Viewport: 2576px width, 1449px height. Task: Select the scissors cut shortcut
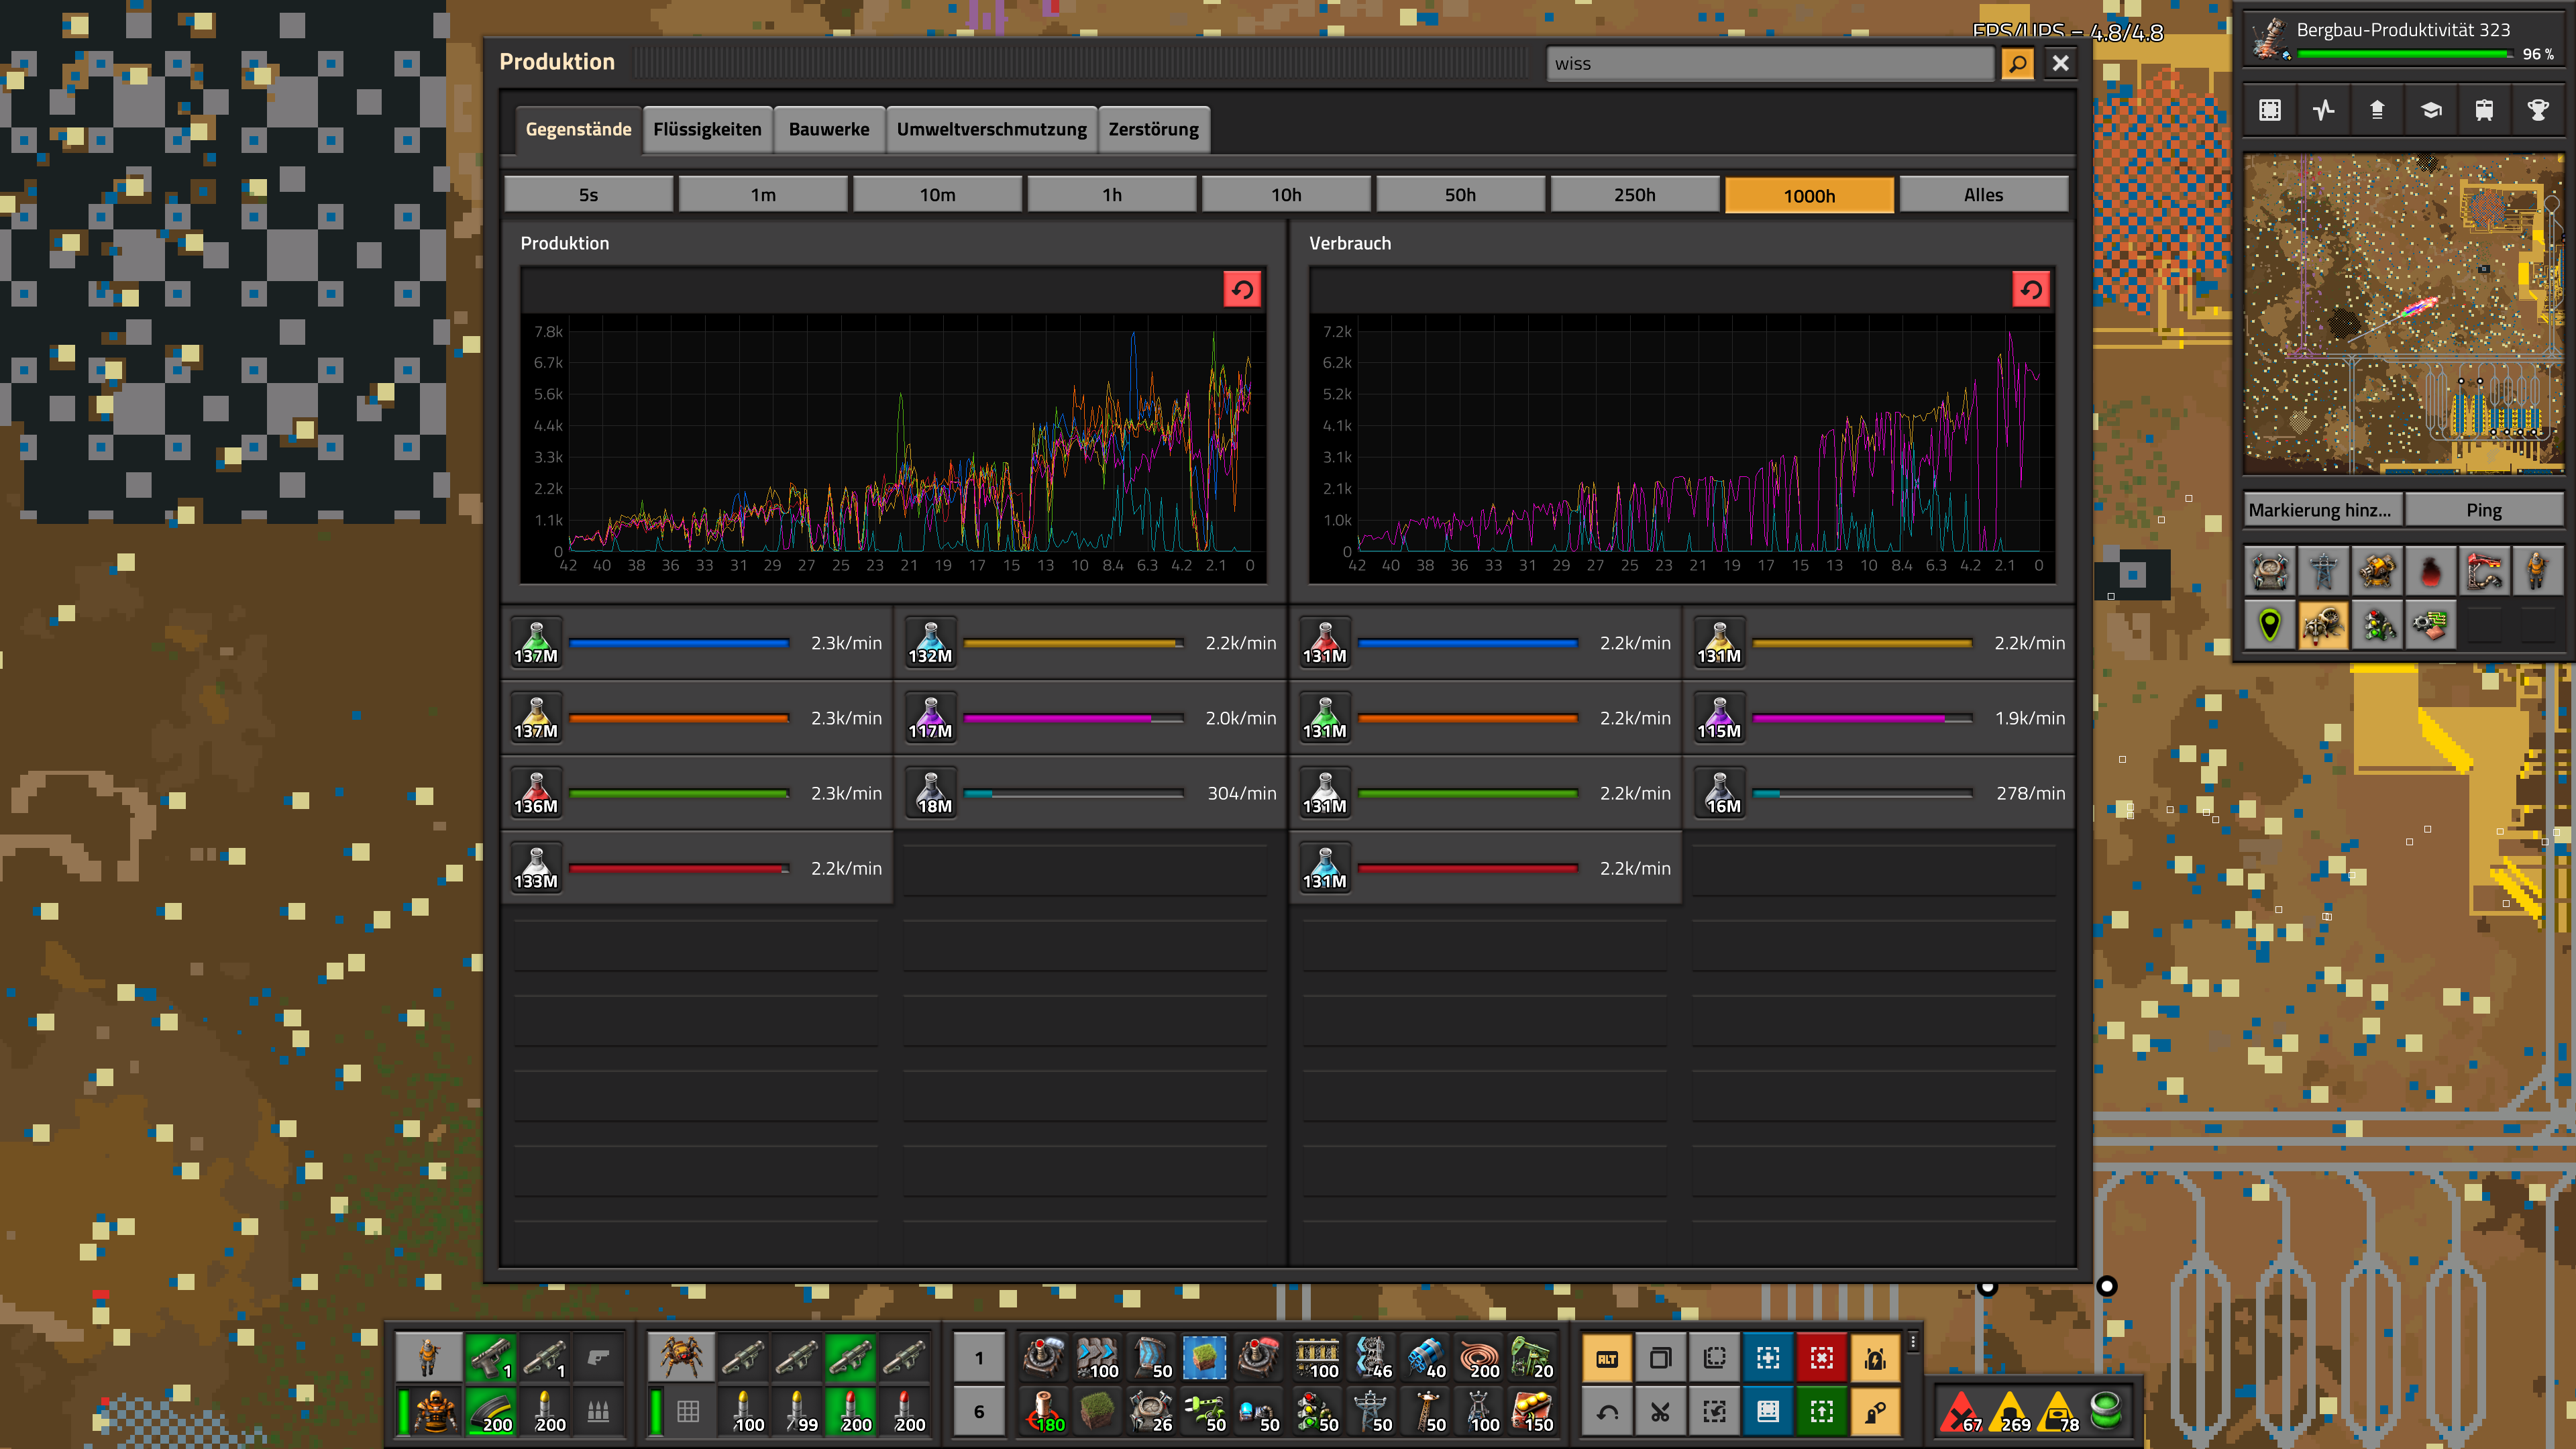tap(1660, 1411)
